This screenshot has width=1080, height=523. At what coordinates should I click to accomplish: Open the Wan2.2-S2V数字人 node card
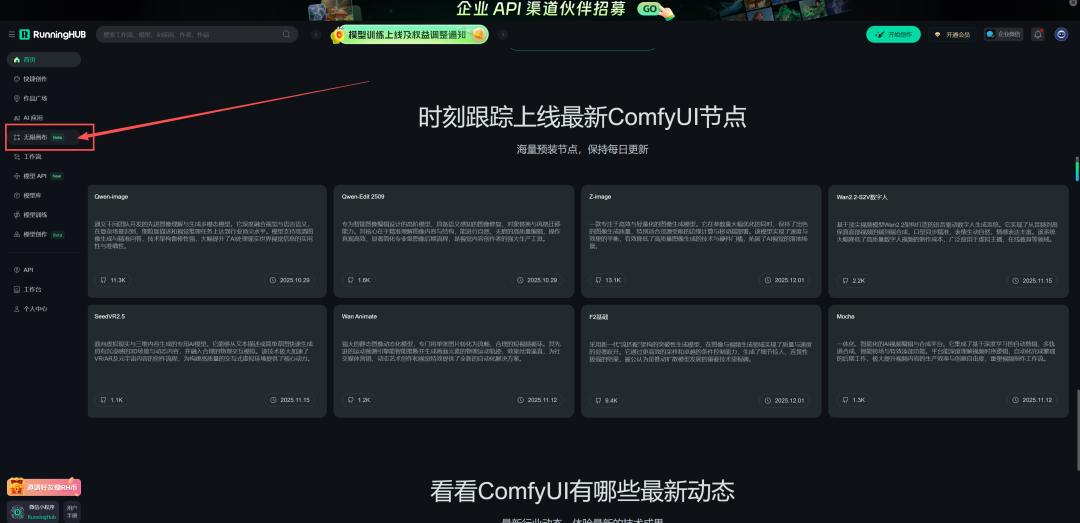click(948, 241)
